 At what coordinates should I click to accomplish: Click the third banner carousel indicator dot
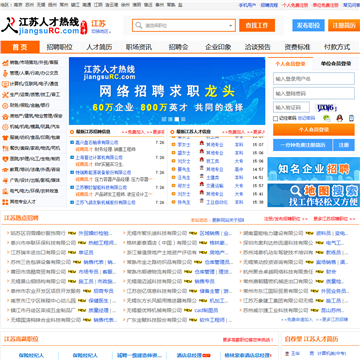pyautogui.click(x=177, y=119)
